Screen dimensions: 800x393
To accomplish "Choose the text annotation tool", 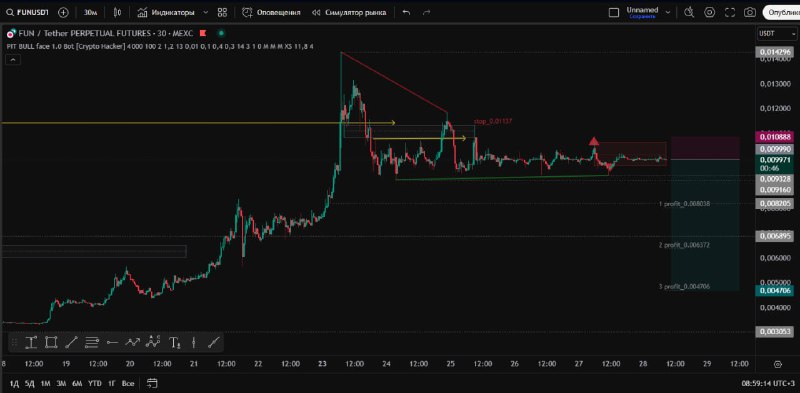I will [174, 342].
